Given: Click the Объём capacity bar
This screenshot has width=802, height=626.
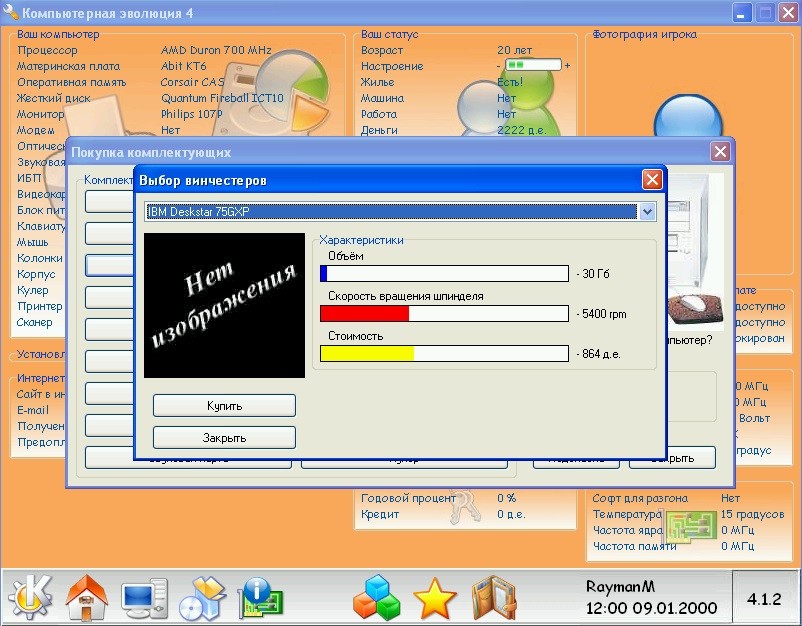Looking at the screenshot, I should 444,273.
